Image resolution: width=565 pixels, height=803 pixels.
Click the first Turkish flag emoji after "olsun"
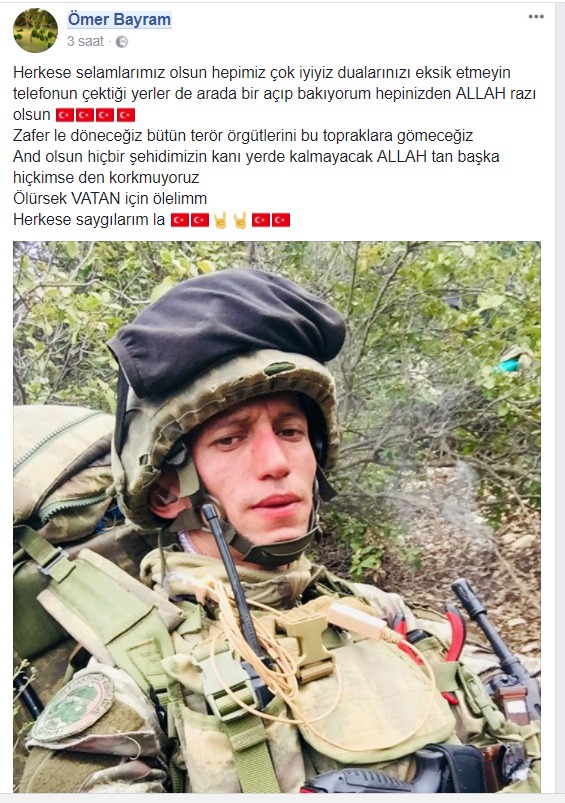point(65,115)
